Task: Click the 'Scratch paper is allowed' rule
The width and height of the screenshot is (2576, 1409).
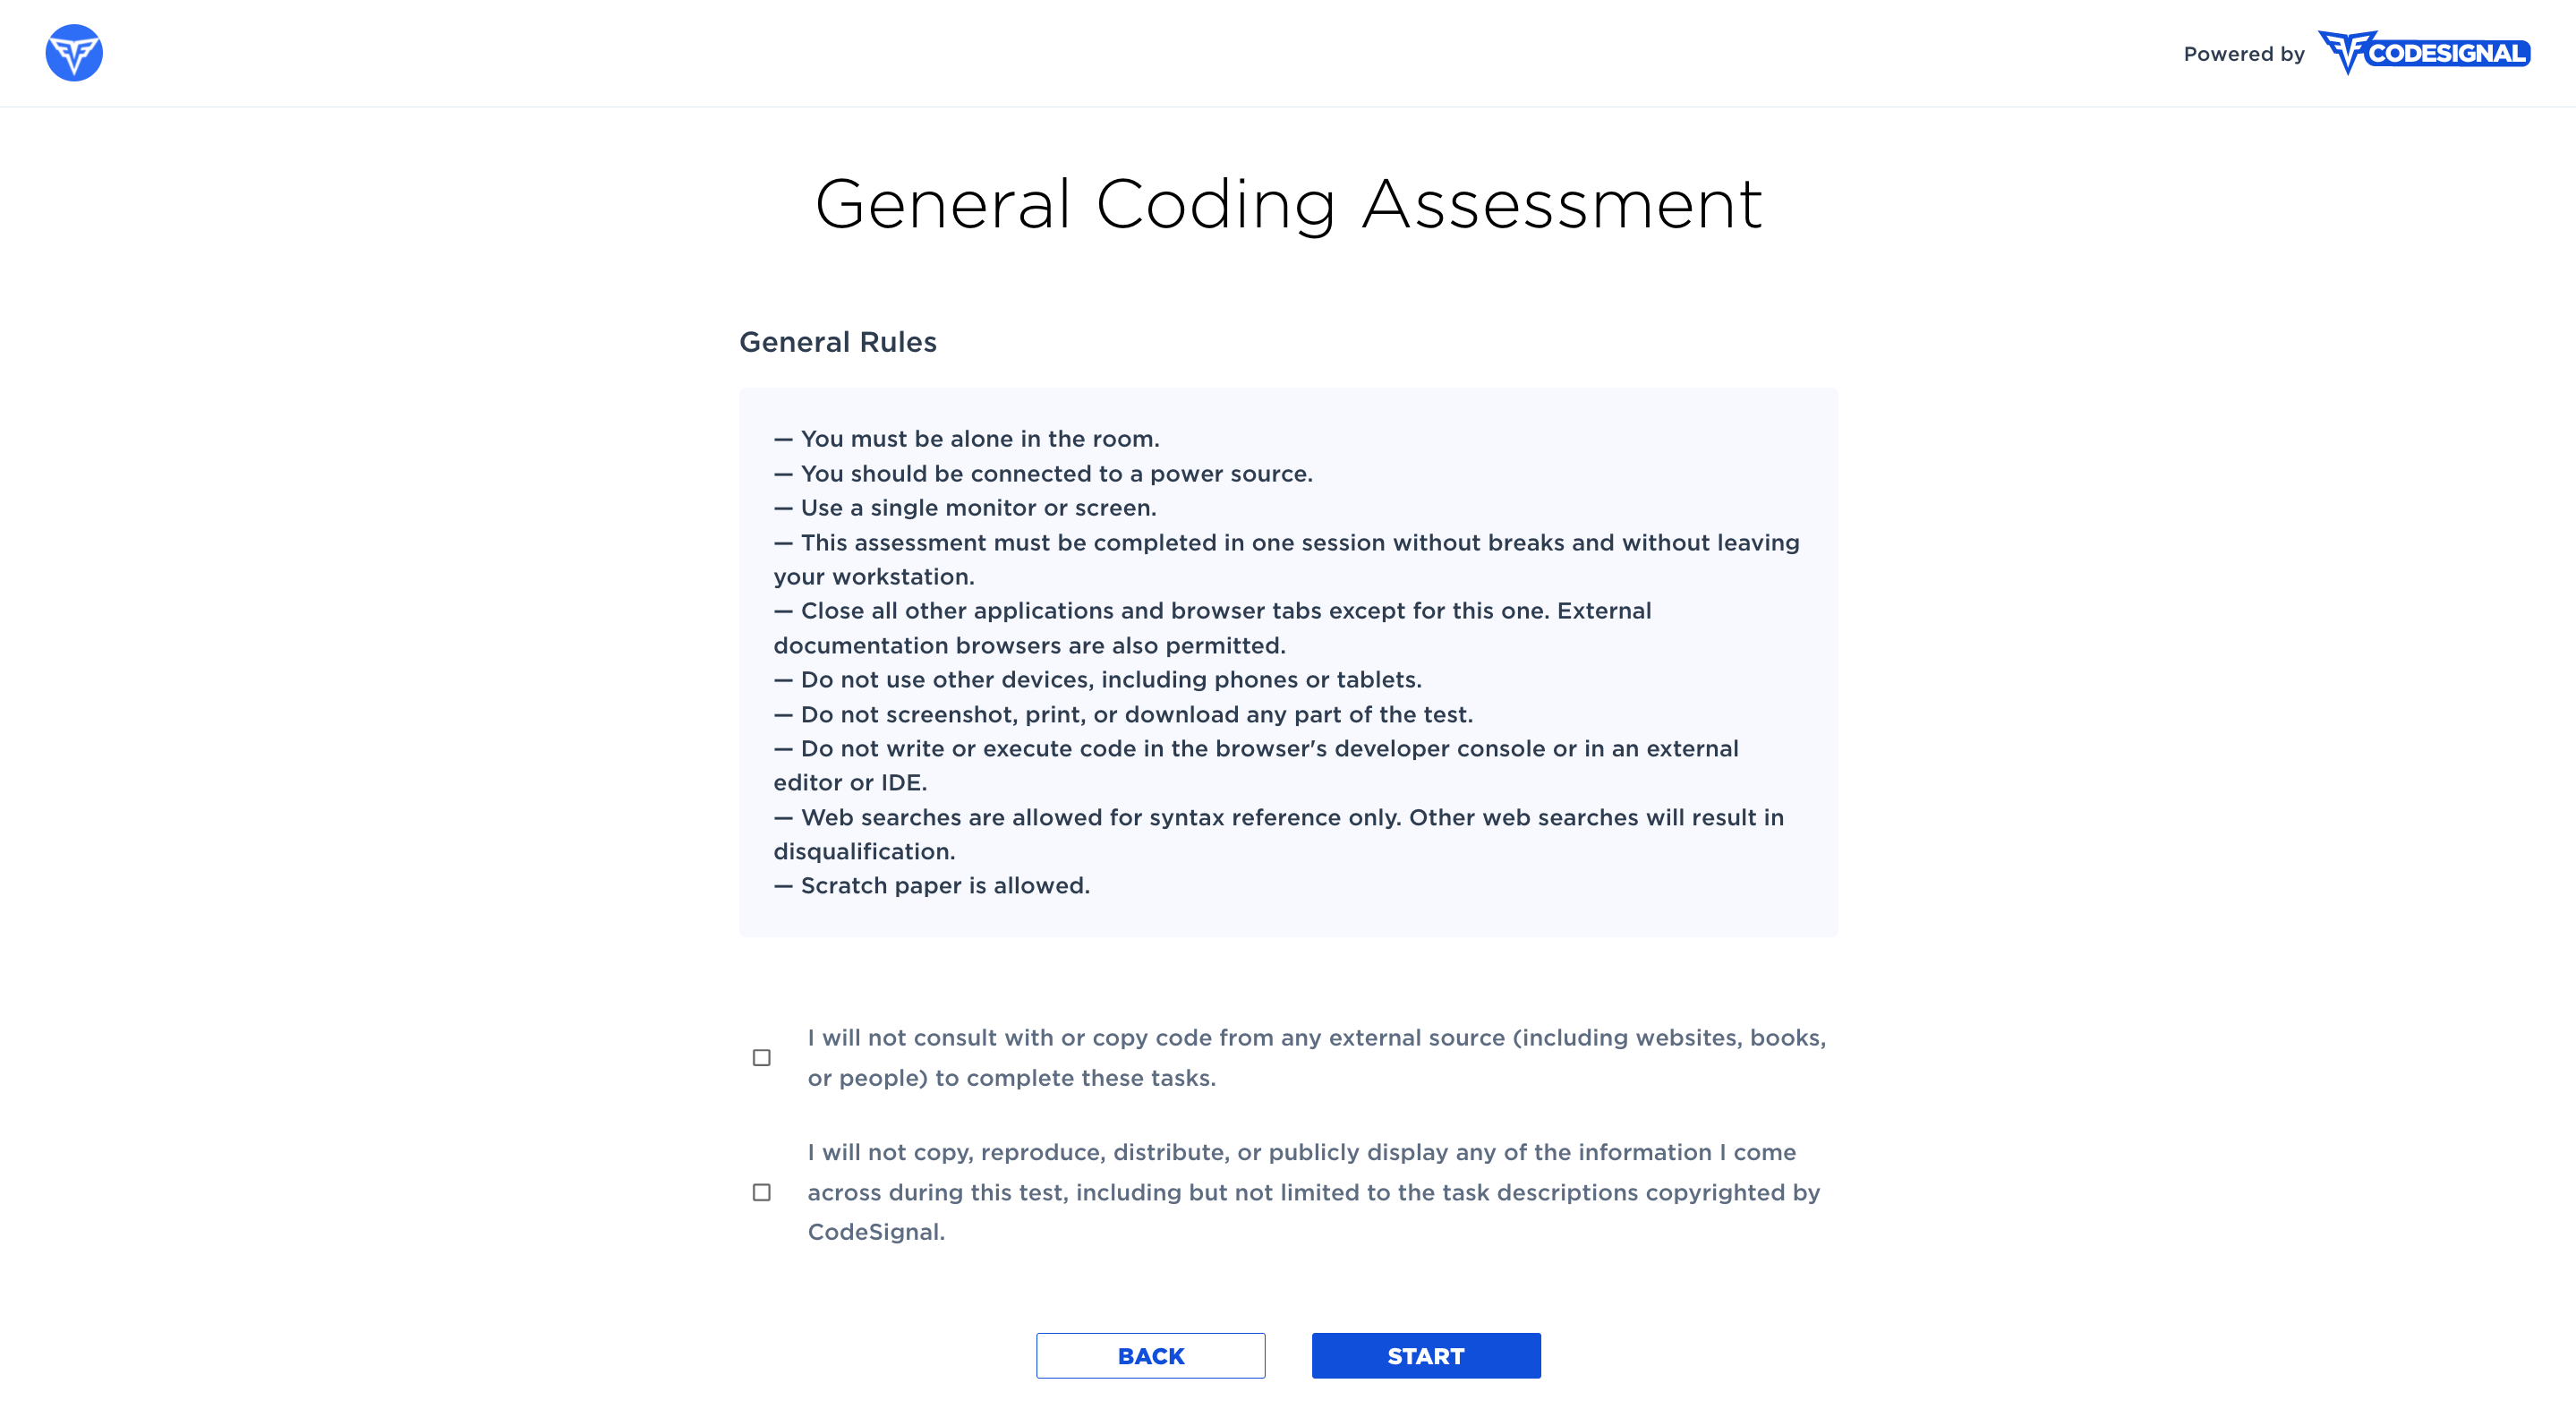Action: (931, 886)
